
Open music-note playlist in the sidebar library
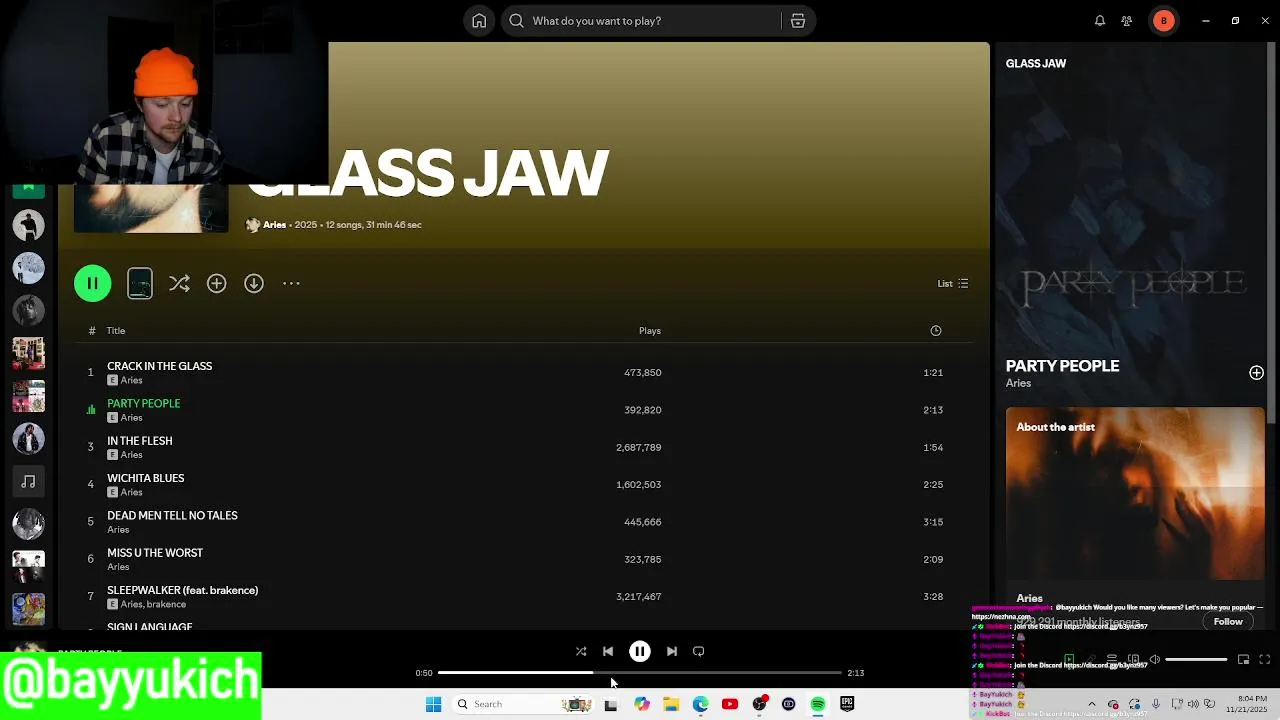point(28,482)
